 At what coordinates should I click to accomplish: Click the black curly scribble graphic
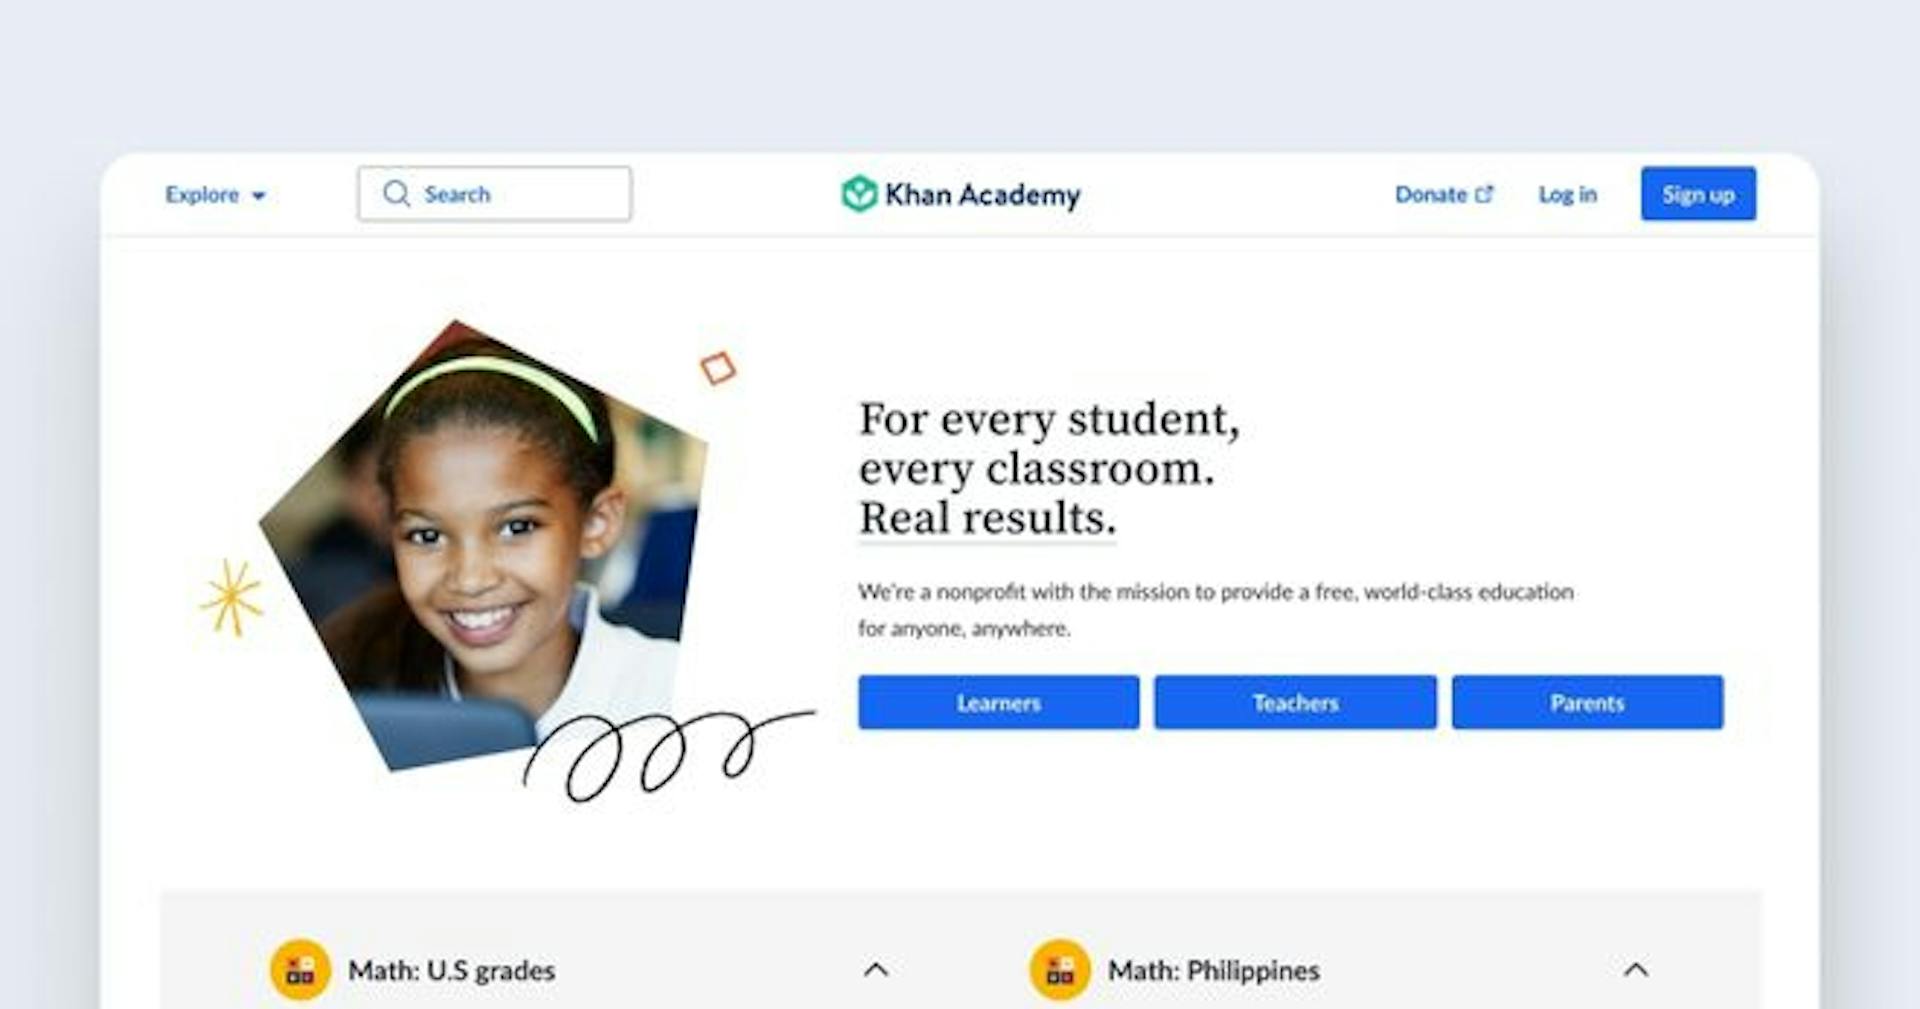tap(668, 755)
